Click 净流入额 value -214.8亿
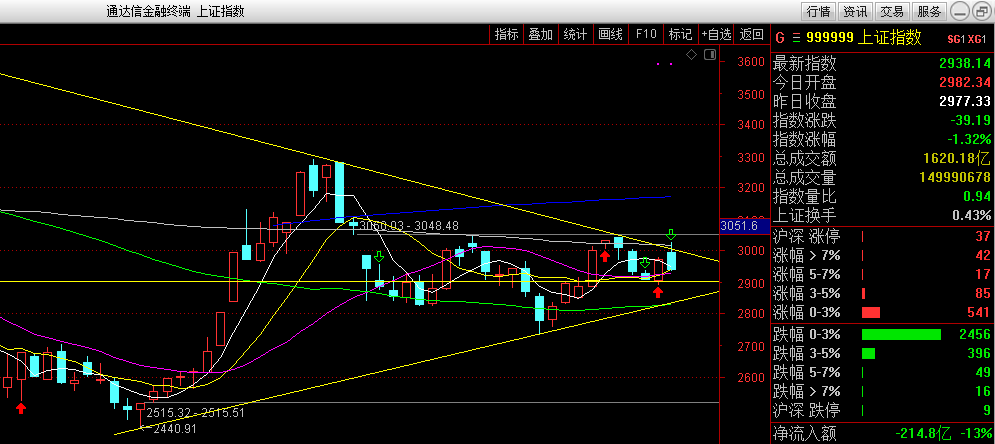Image resolution: width=995 pixels, height=444 pixels. point(923,434)
